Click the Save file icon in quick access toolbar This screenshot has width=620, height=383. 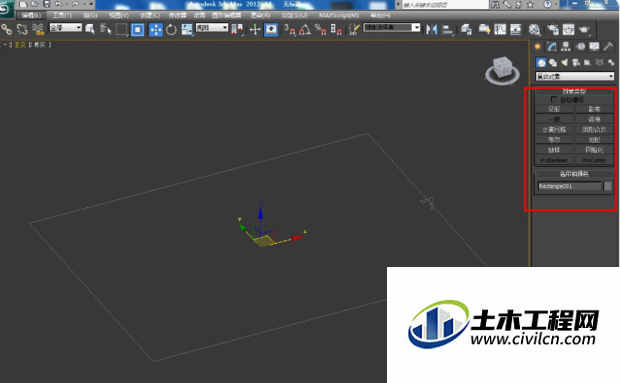[x=47, y=4]
